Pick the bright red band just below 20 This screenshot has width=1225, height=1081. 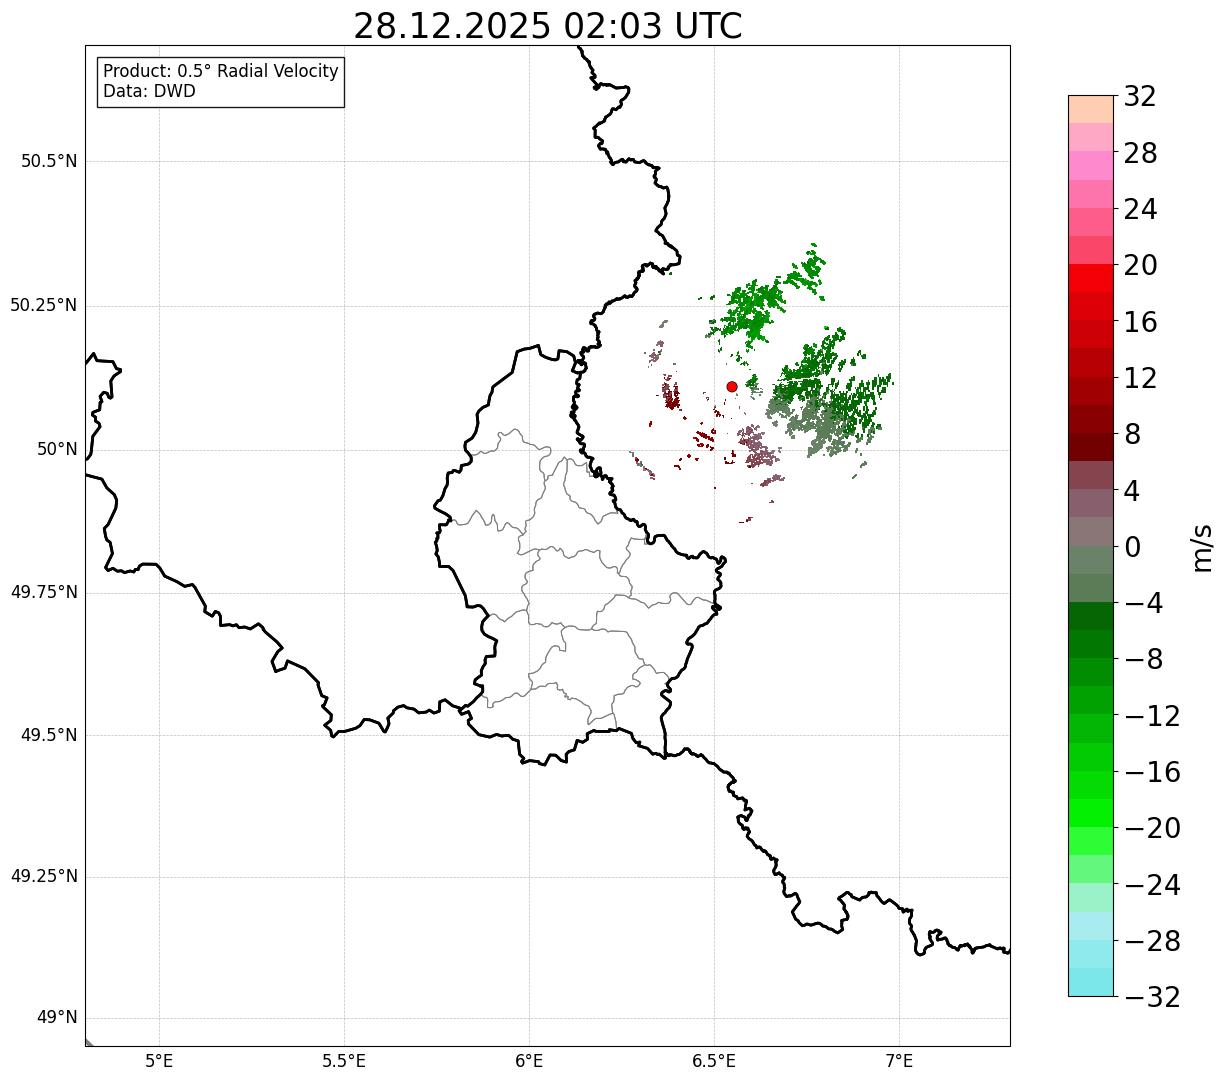(x=1091, y=278)
